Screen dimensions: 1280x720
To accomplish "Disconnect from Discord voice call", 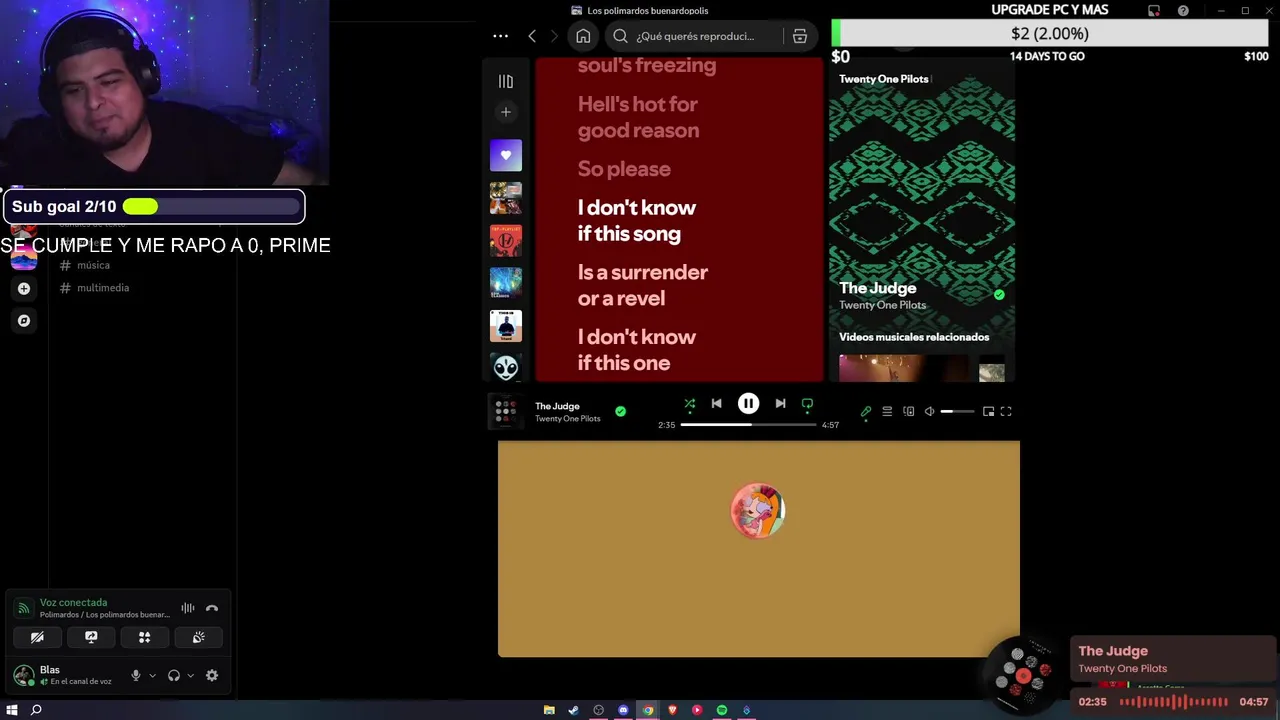I will click(212, 608).
